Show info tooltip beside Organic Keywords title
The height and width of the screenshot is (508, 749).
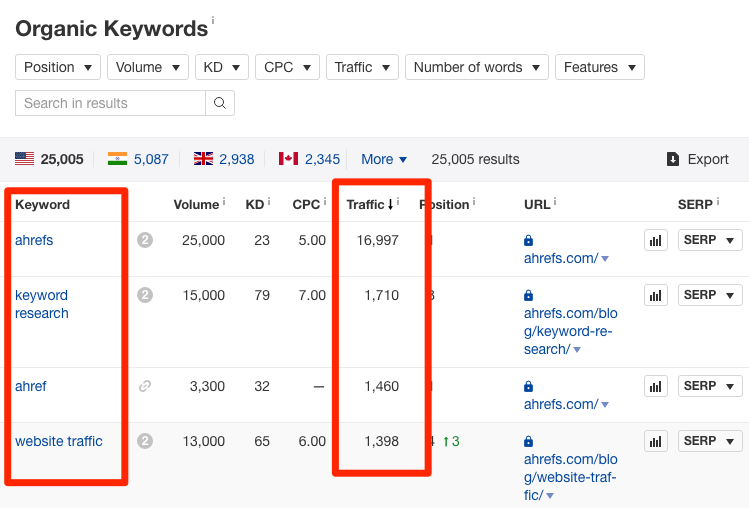pyautogui.click(x=213, y=21)
